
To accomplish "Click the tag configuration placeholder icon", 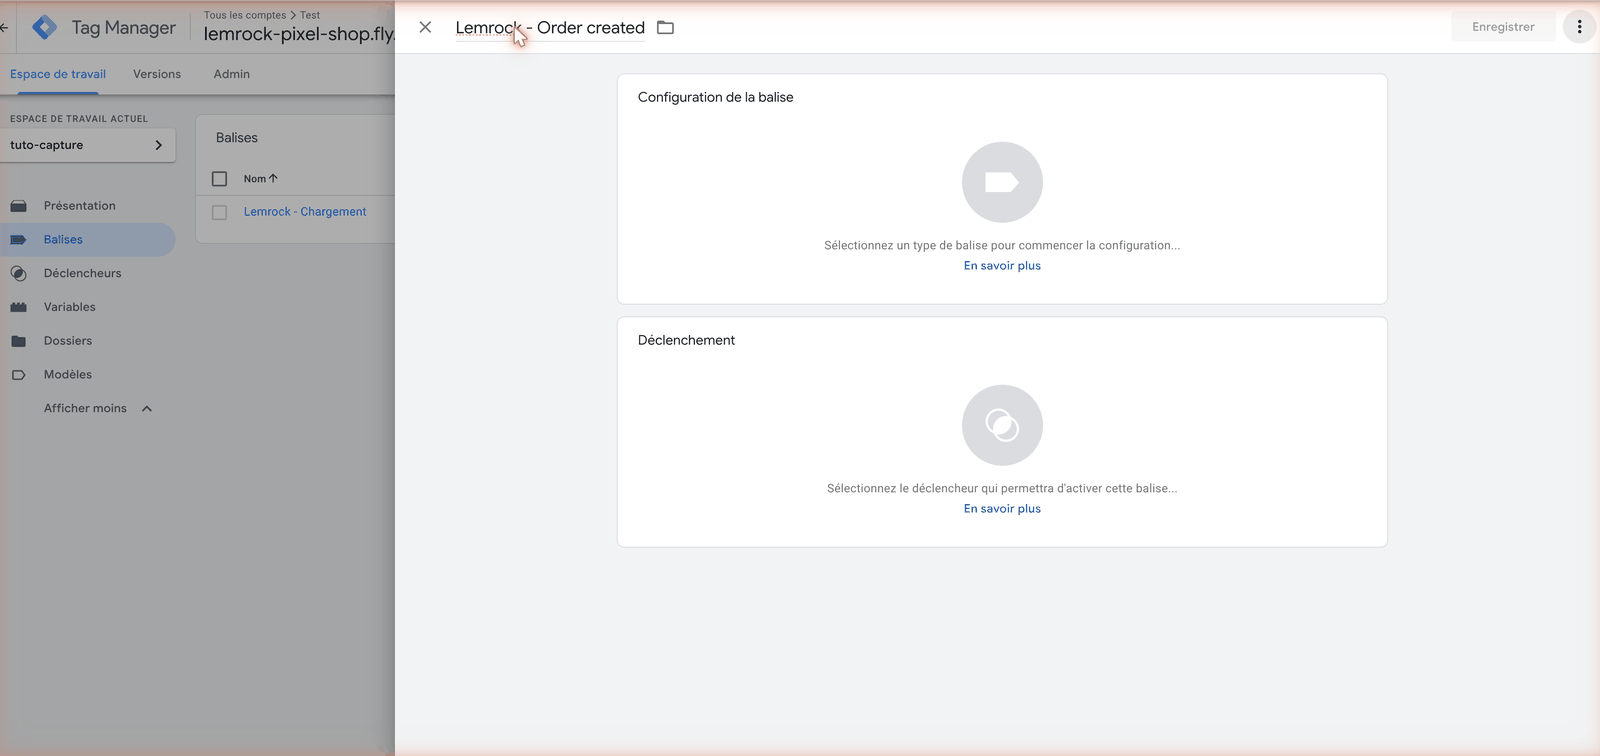I will (1002, 182).
